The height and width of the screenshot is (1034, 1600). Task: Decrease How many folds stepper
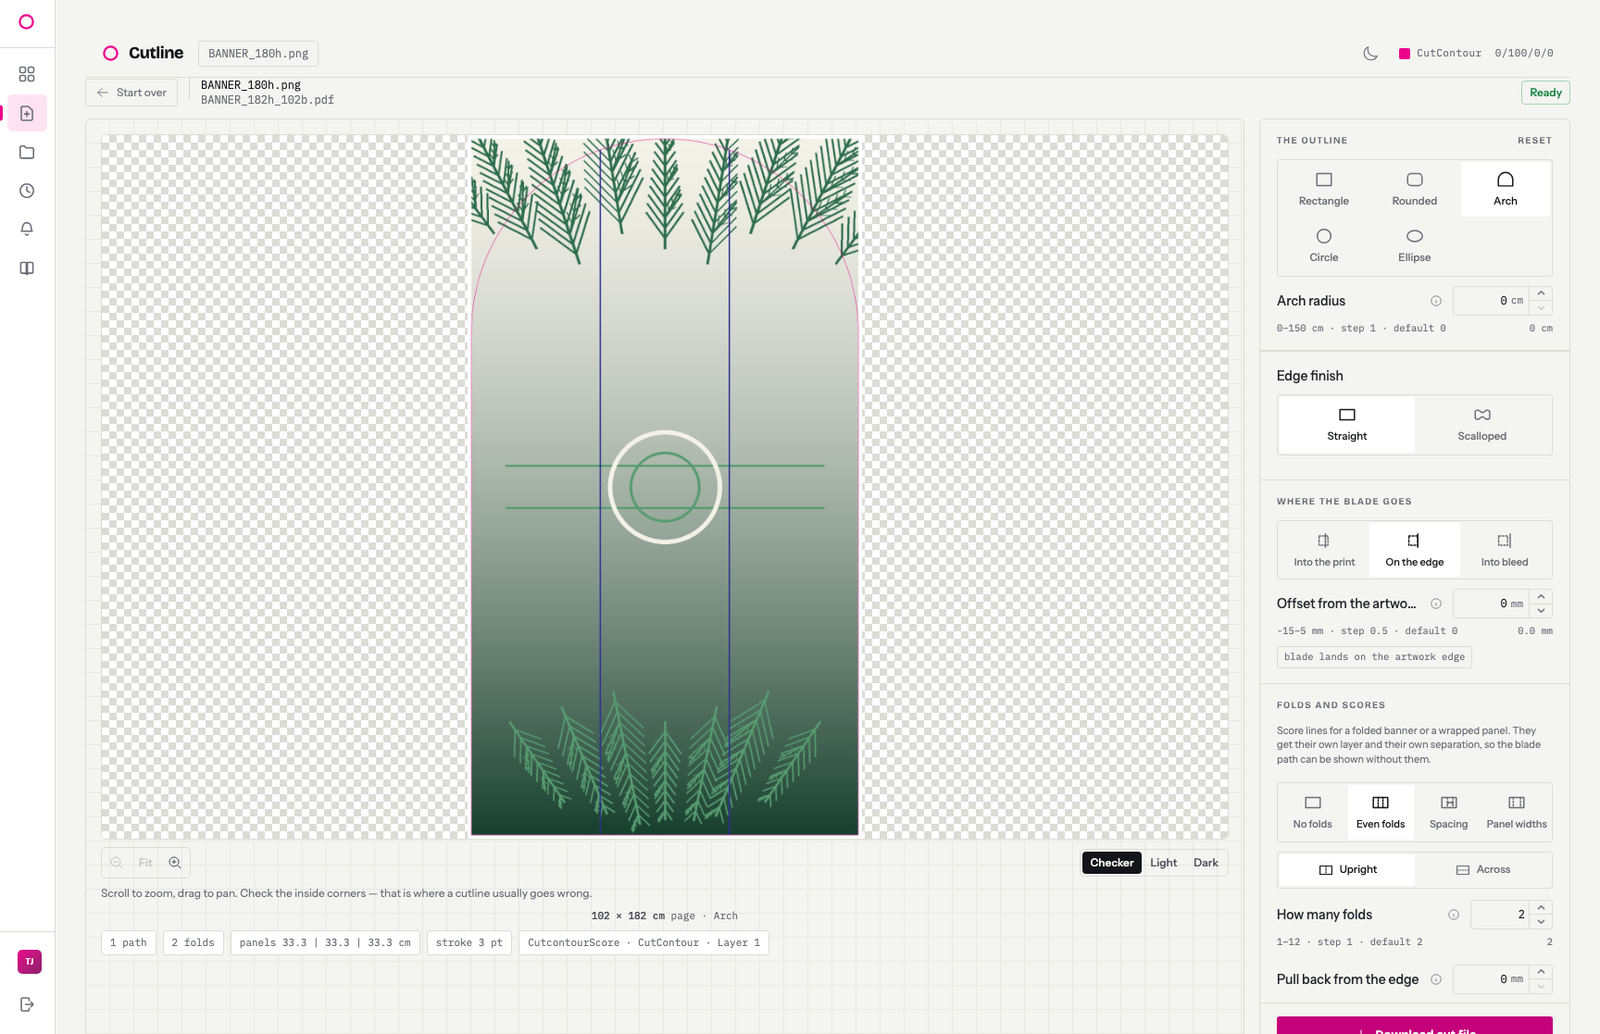(x=1541, y=922)
